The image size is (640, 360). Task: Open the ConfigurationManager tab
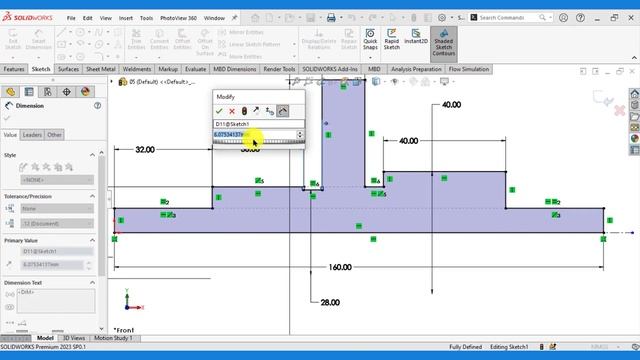pyautogui.click(x=48, y=92)
